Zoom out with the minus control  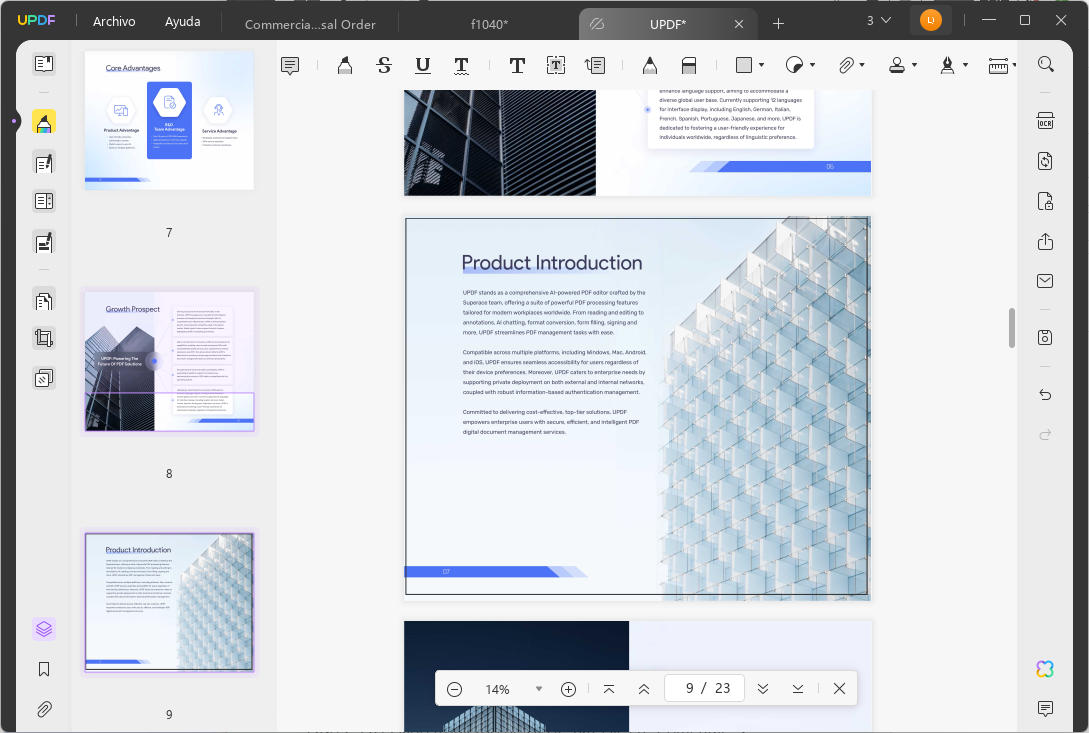(454, 689)
